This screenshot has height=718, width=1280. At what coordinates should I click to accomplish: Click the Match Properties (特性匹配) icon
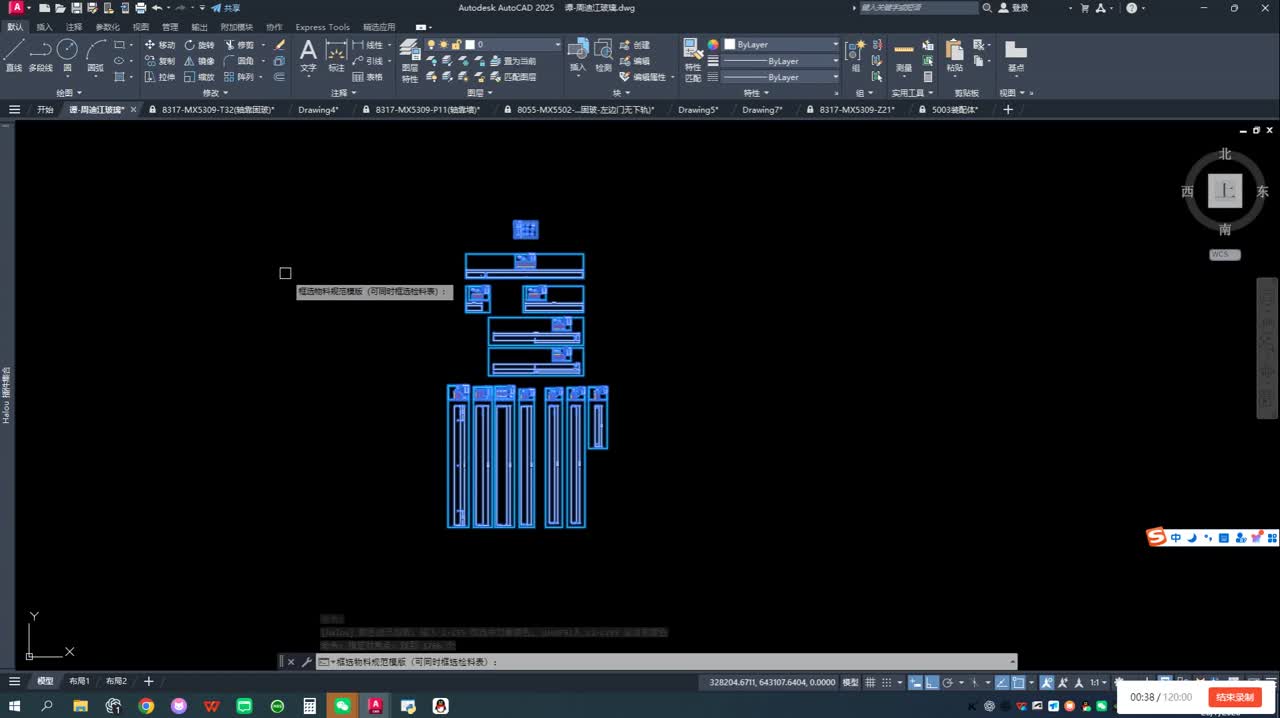[x=693, y=60]
